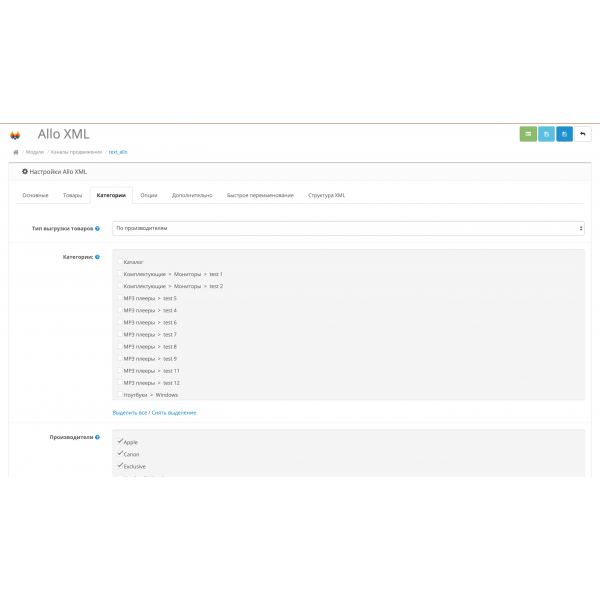Click the back arrow button in the header
The width and height of the screenshot is (600, 600).
pos(582,134)
